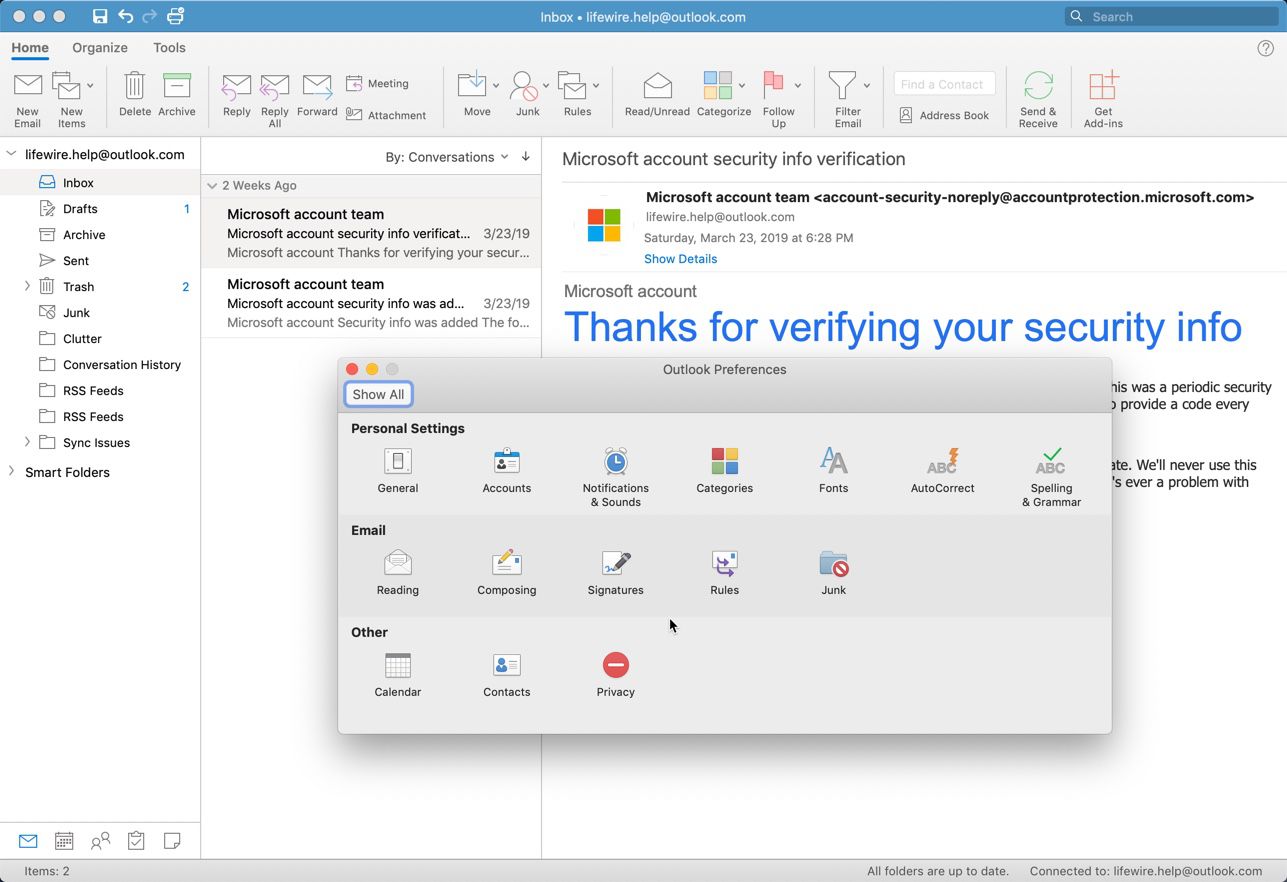The height and width of the screenshot is (882, 1287).
Task: Open Junk dropdown arrow in ribbon
Action: (546, 86)
